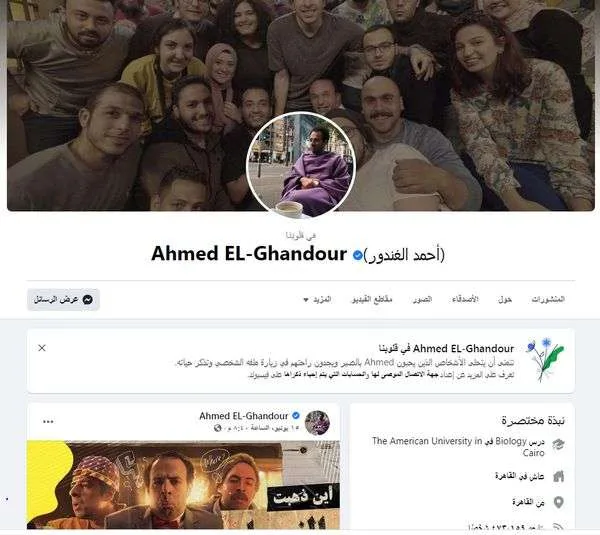
Task: Open the حول tab
Action: [505, 299]
